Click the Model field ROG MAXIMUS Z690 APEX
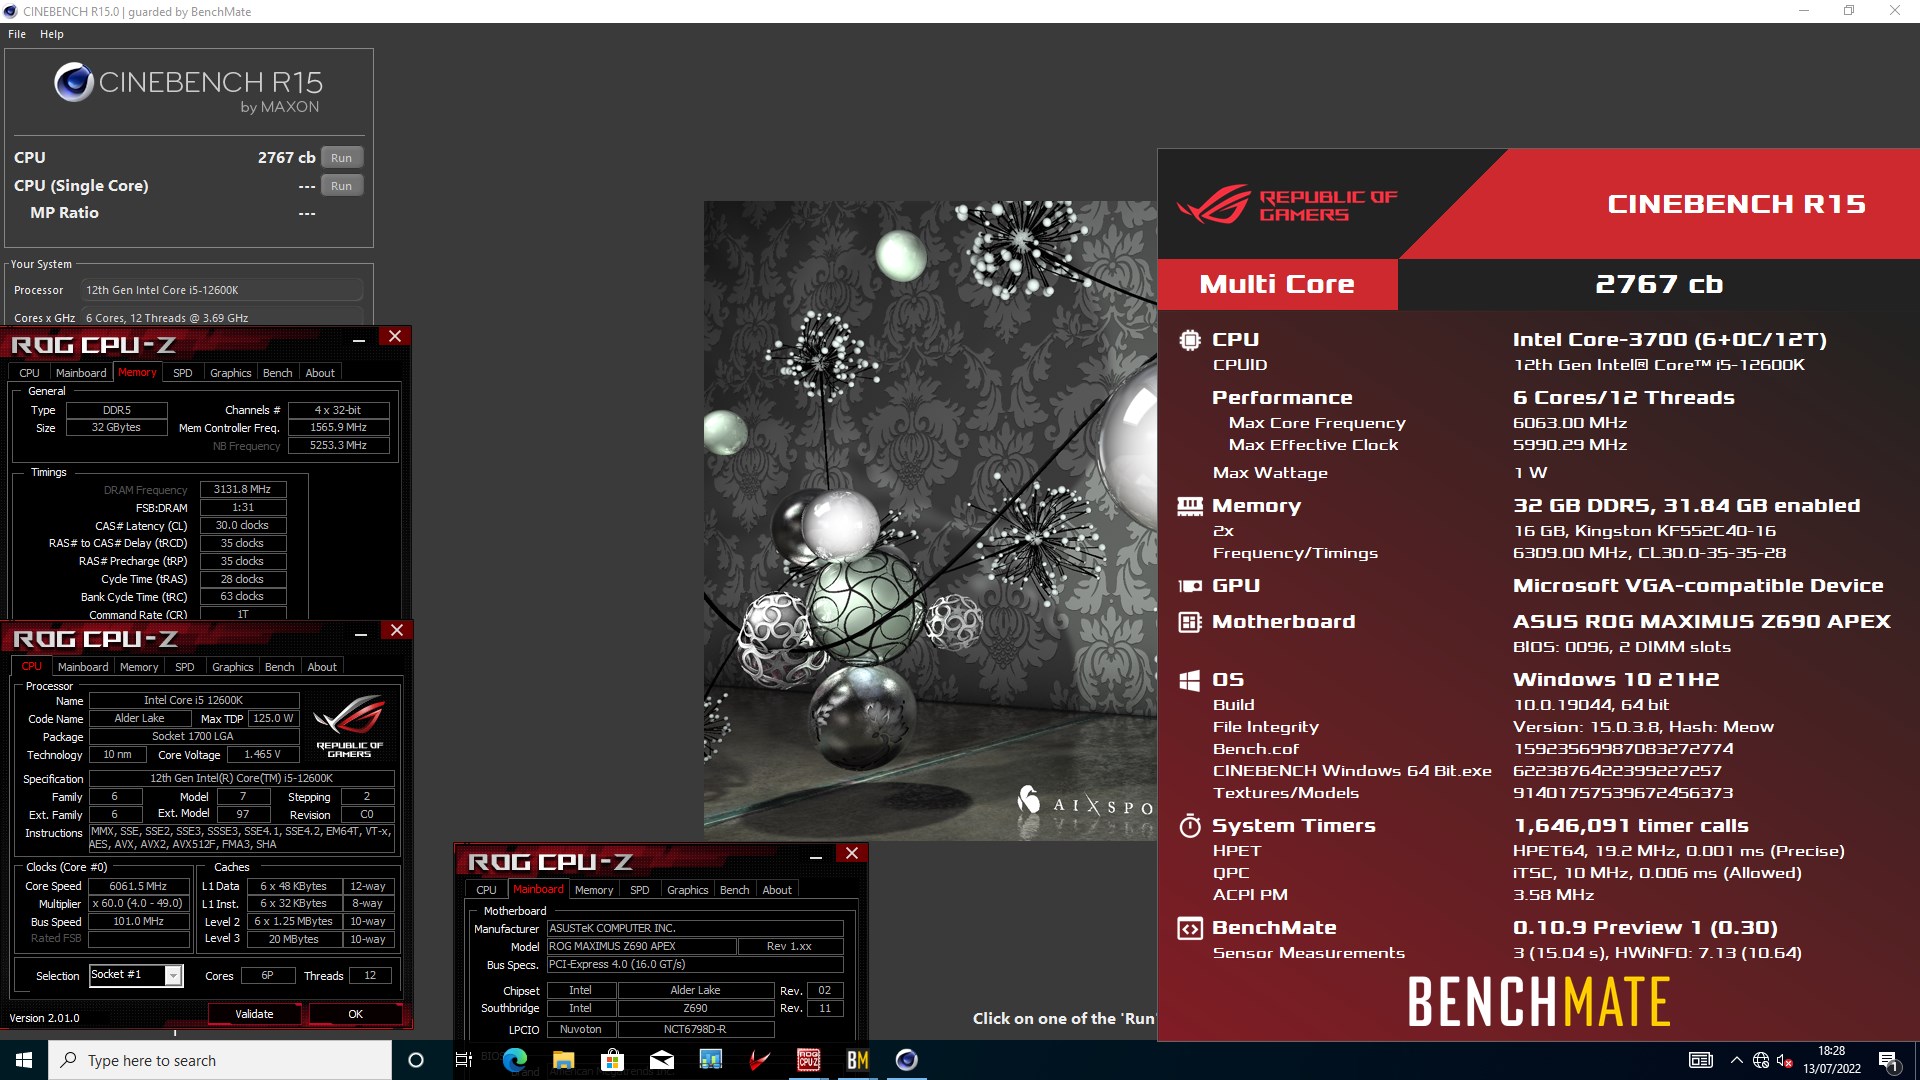Viewport: 1920px width, 1080px height. point(640,946)
